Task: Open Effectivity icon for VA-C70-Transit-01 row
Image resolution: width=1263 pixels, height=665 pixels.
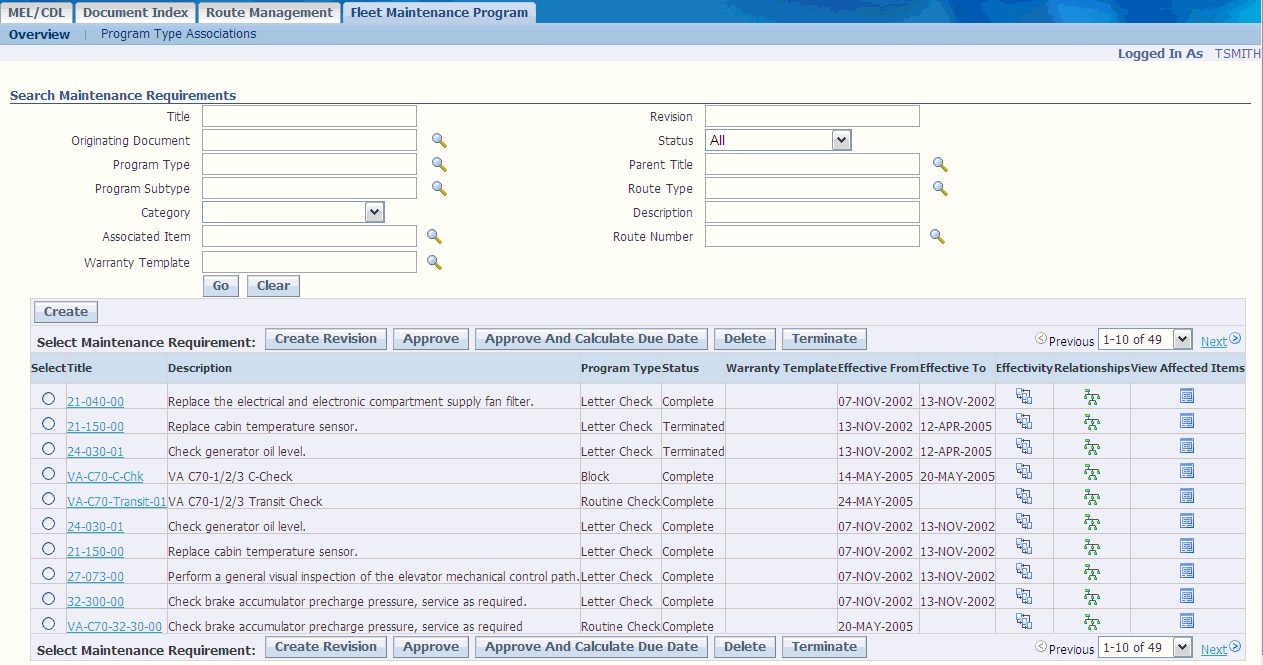Action: 1024,496
